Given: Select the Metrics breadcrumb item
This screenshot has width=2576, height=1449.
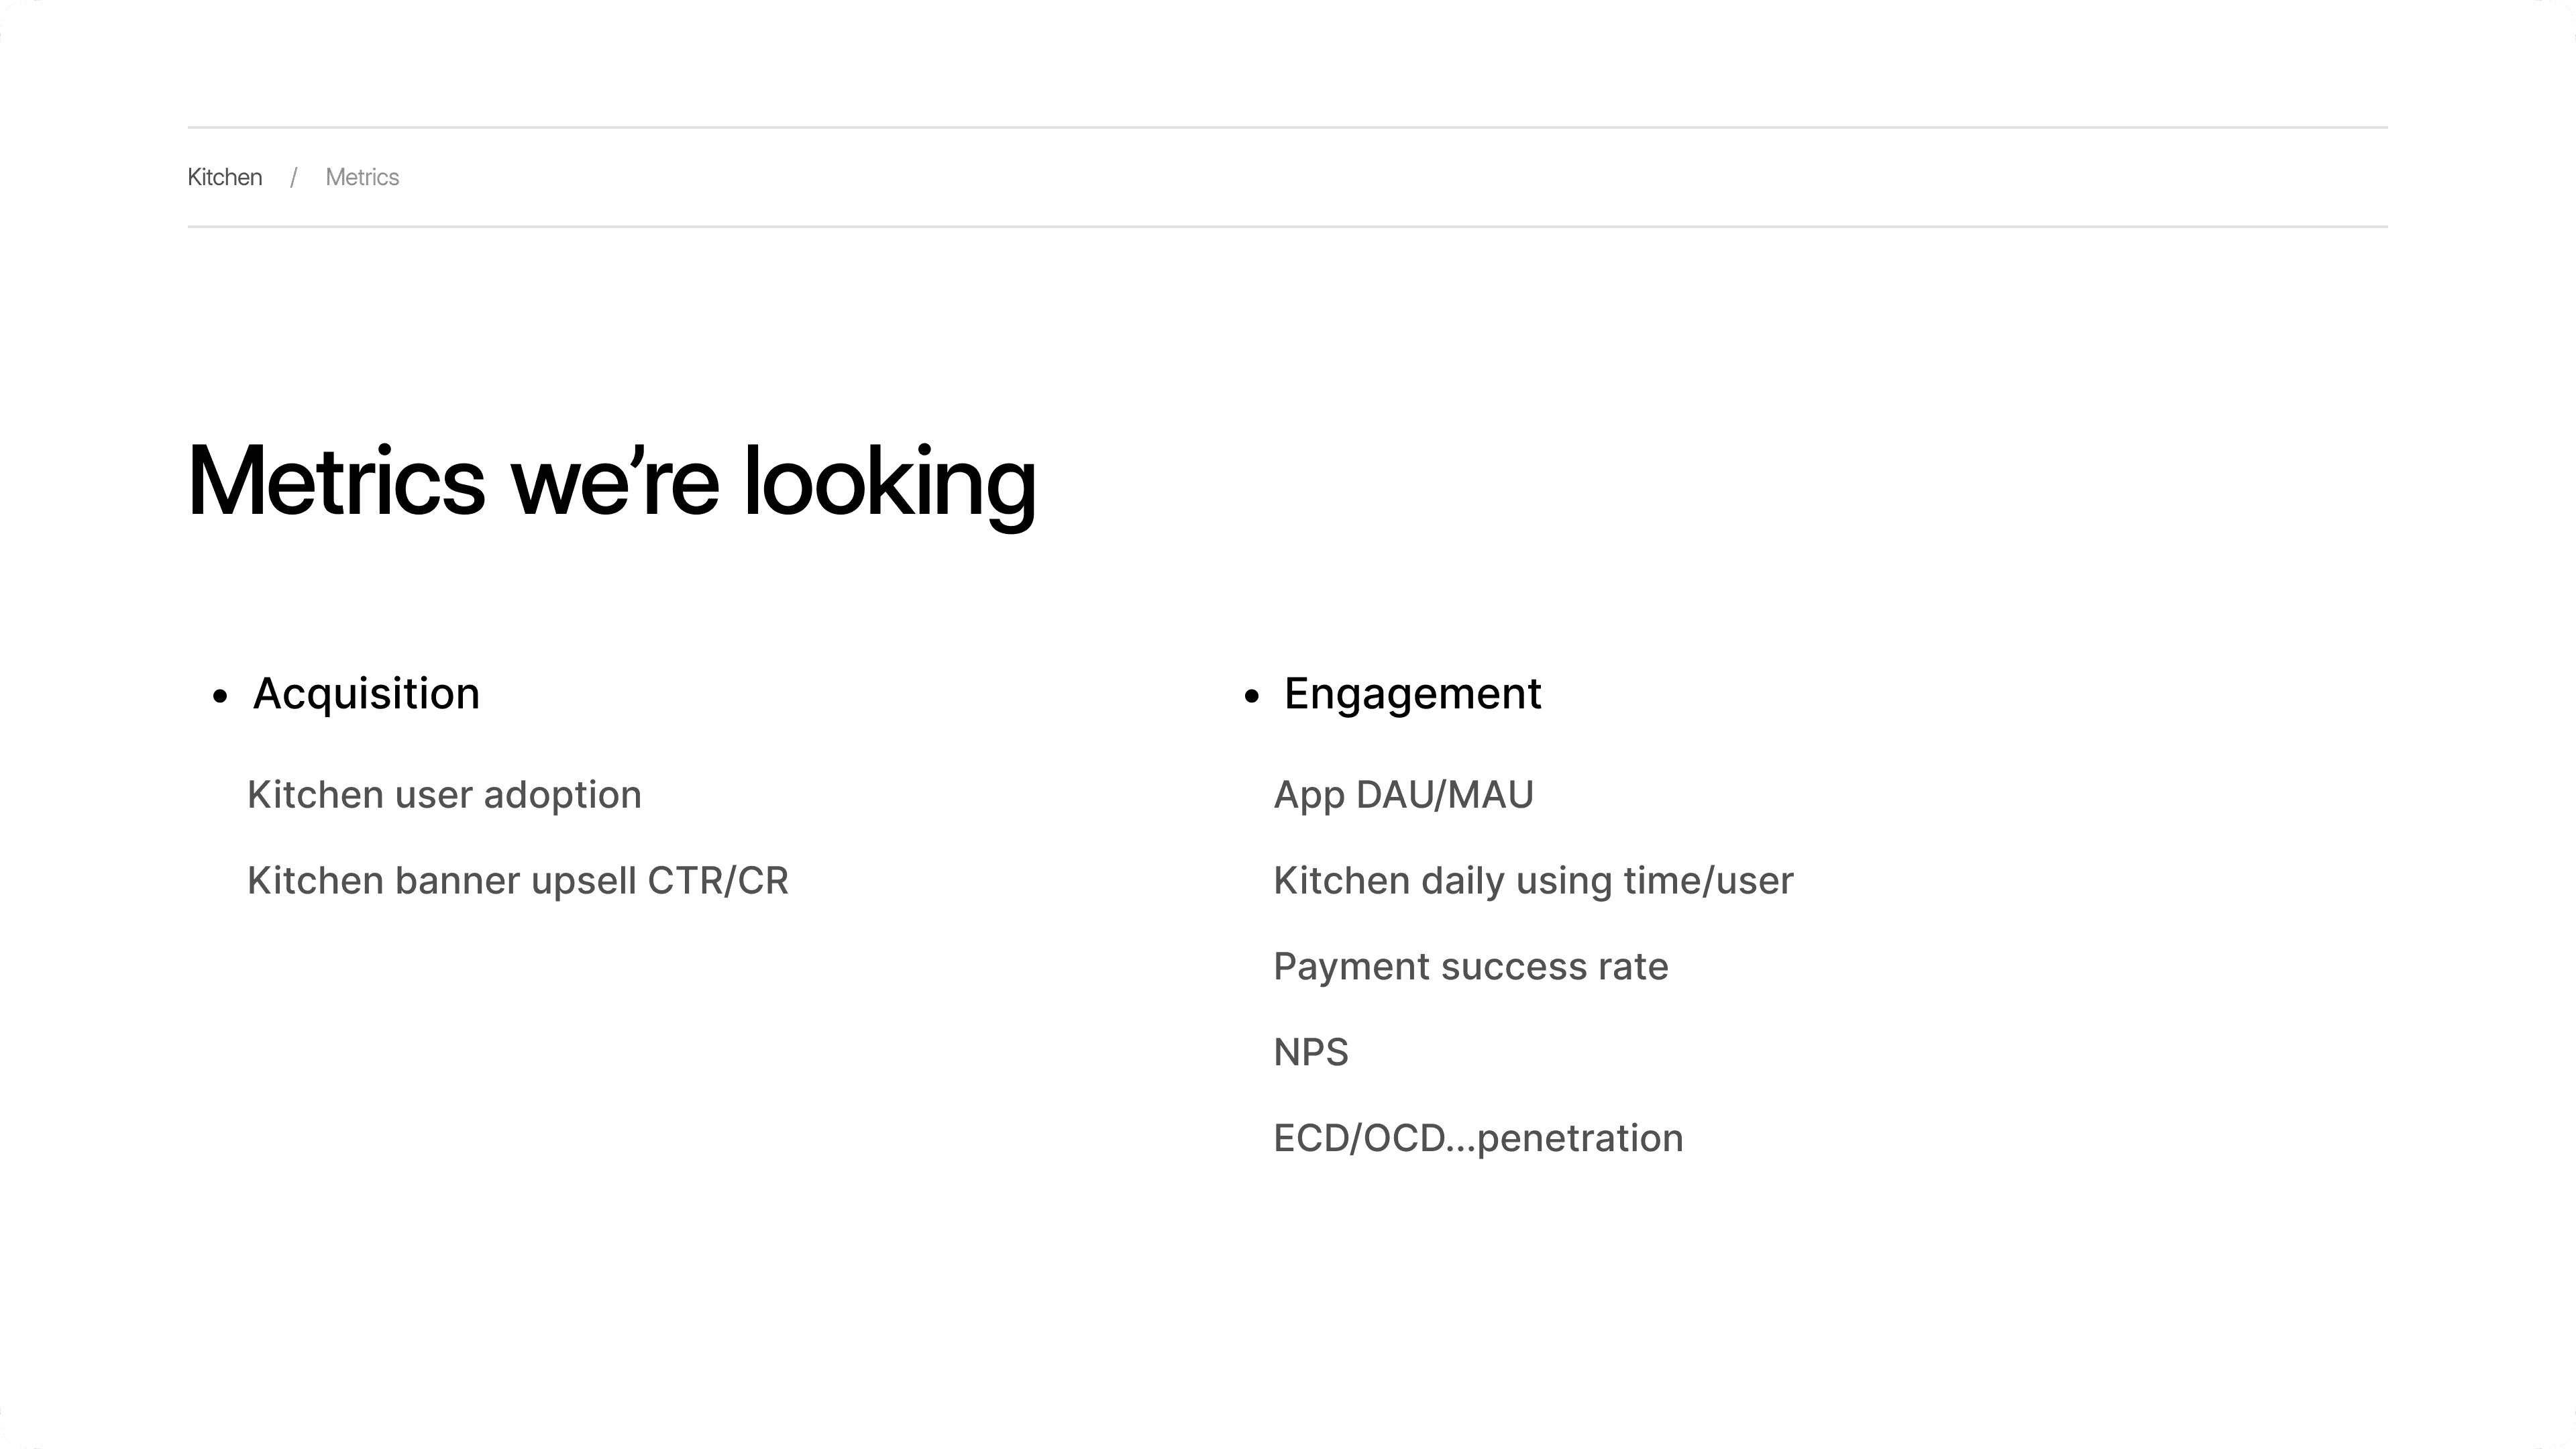Looking at the screenshot, I should pyautogui.click(x=362, y=177).
